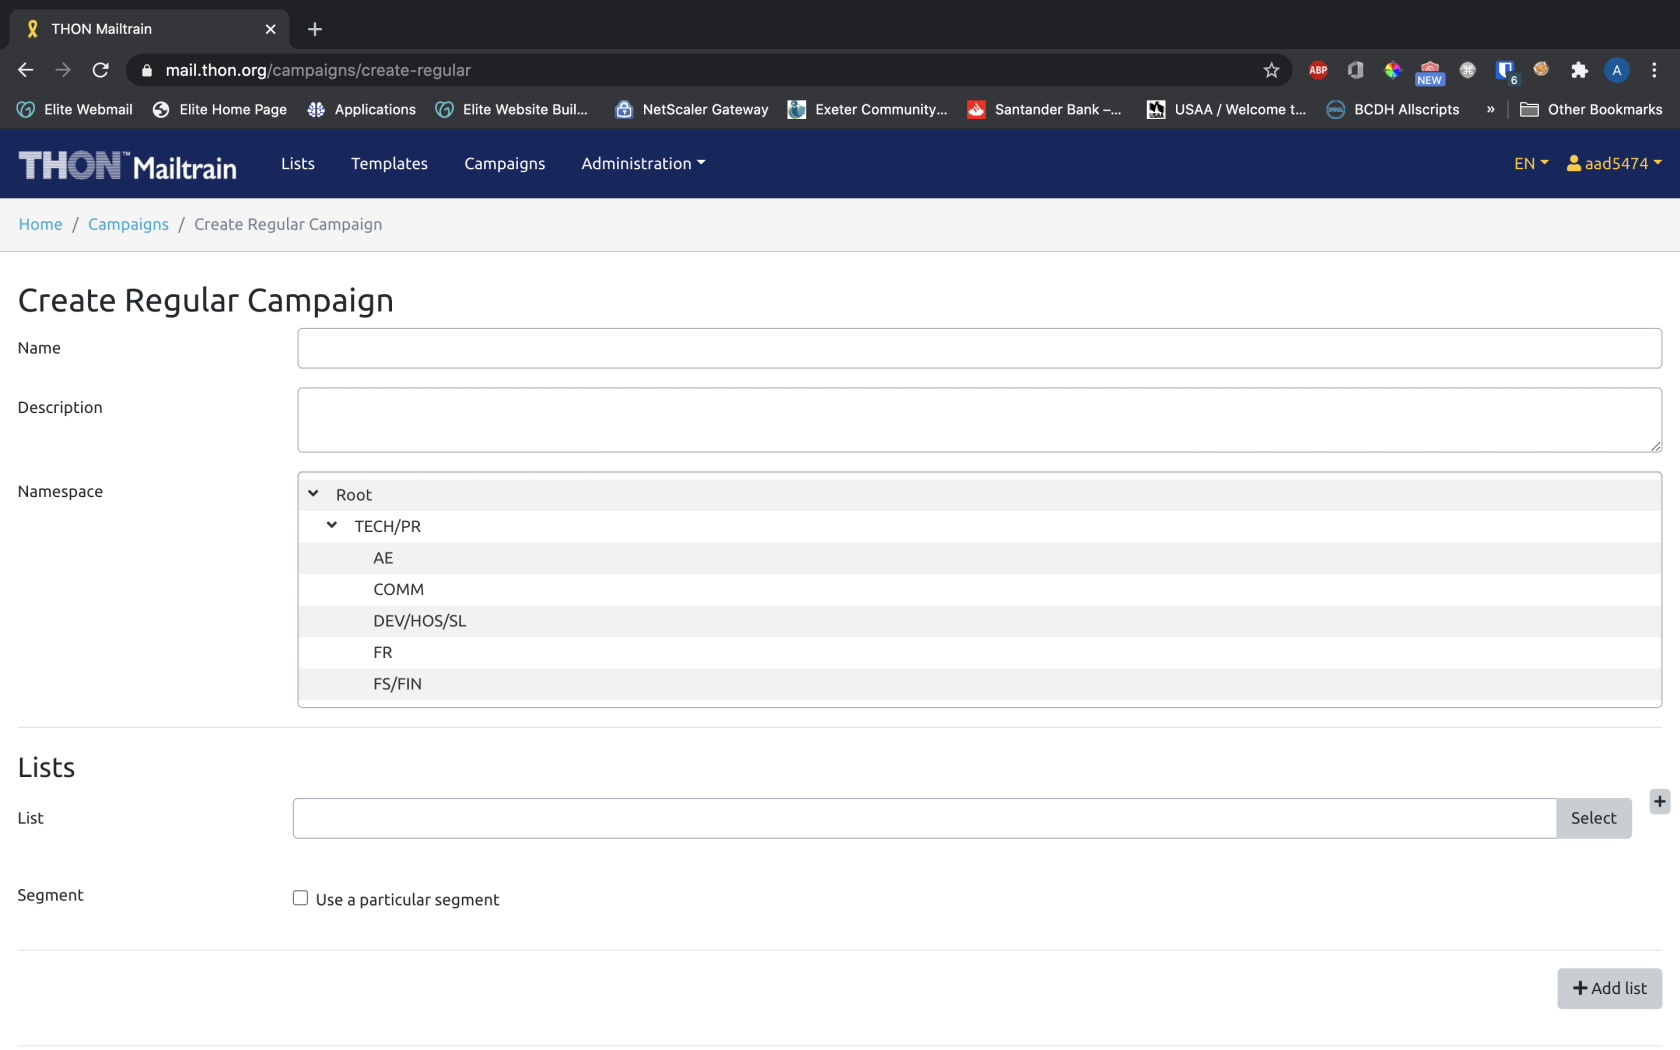Click extension icon with NEW badge
Viewport: 1680px width, 1050px height.
click(1430, 72)
